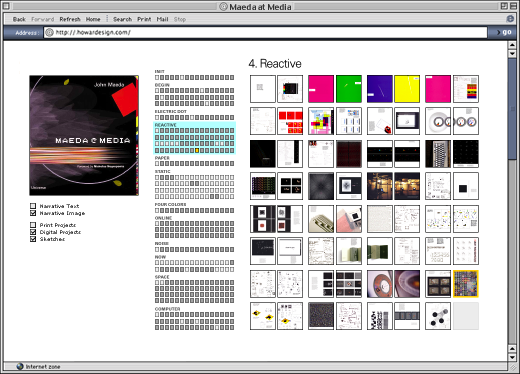Click the Maeda @ Media book cover
The height and width of the screenshot is (374, 520).
click(84, 135)
